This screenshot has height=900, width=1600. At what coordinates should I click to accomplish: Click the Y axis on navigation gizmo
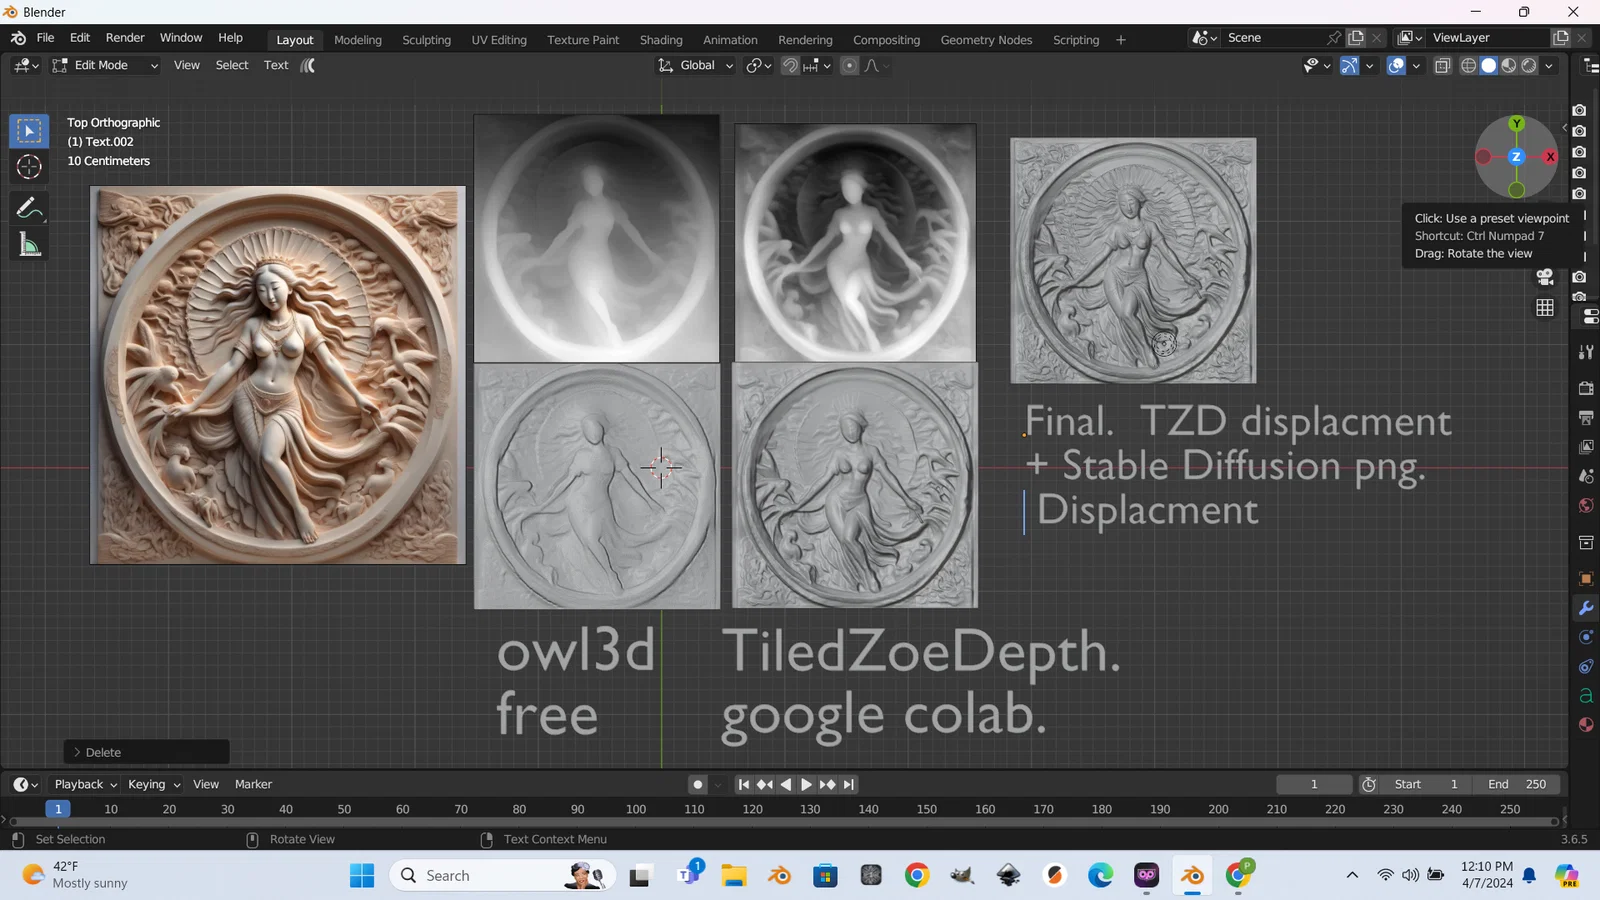click(1517, 123)
